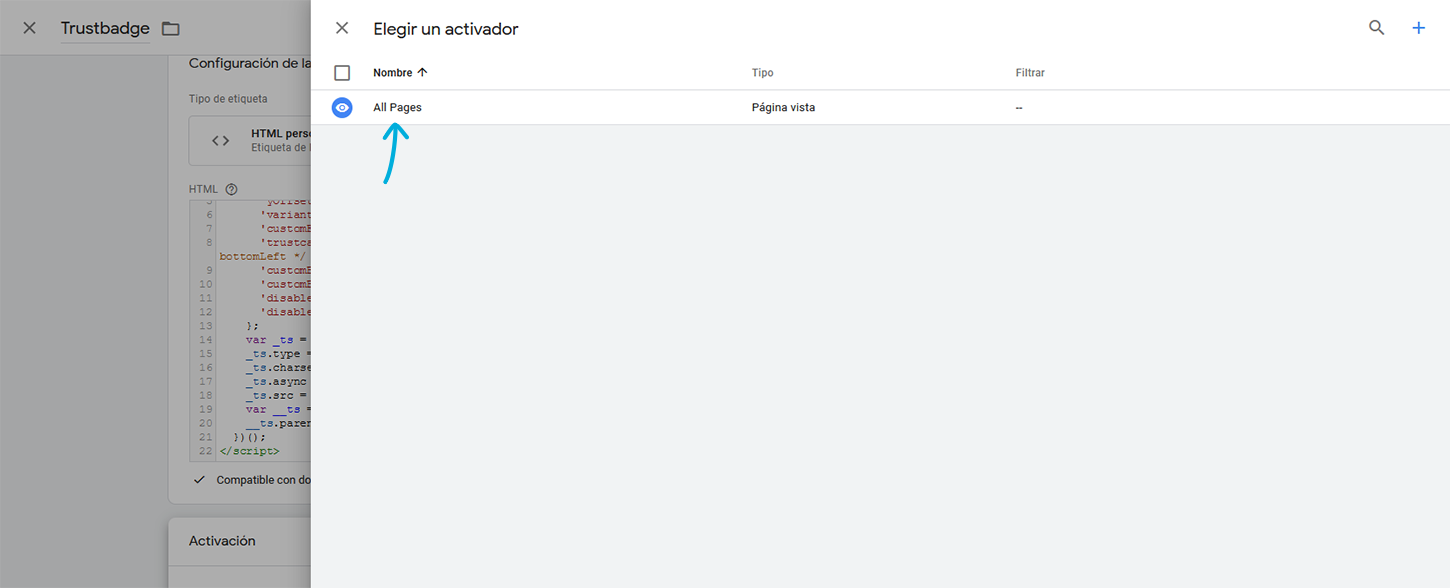Select the All Pages eye icon
Screen dimensions: 1450x588
[x=342, y=108]
